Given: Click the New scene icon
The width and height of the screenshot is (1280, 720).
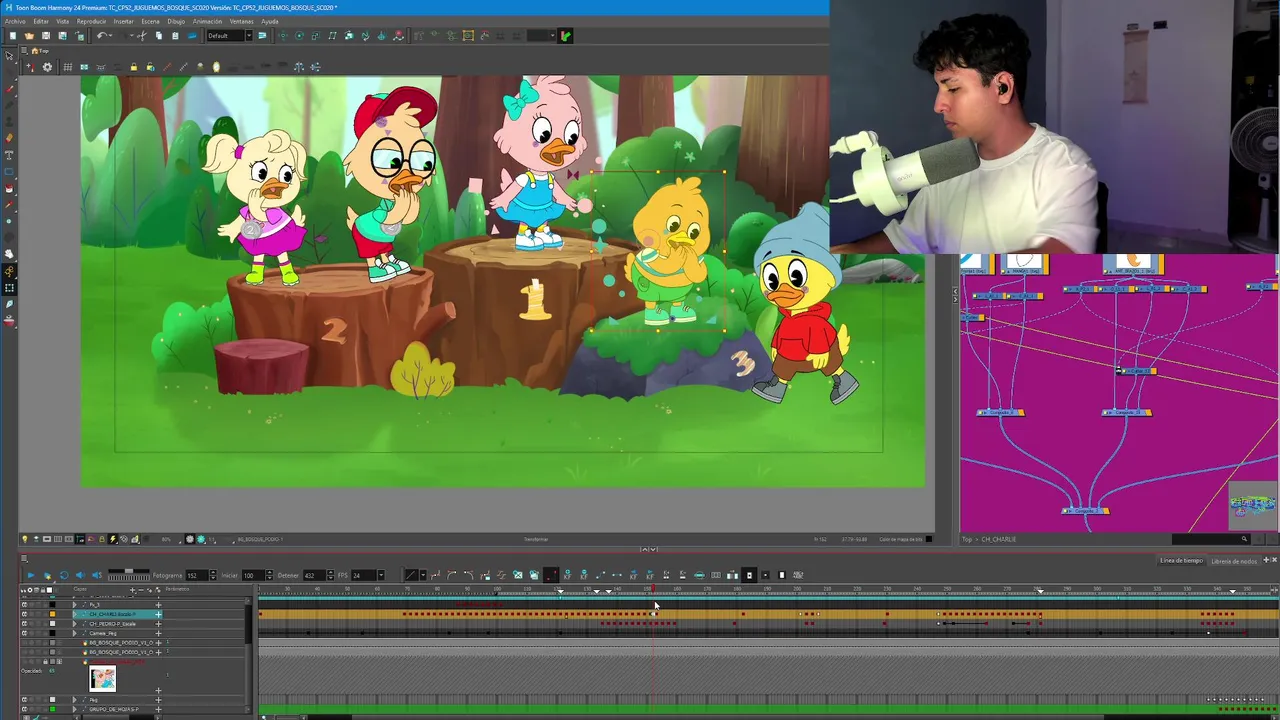Looking at the screenshot, I should [13, 36].
